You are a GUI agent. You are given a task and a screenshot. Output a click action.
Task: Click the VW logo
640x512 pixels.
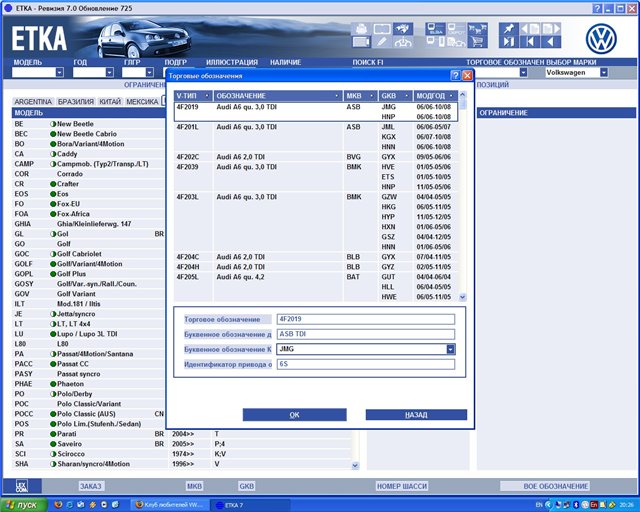tap(601, 38)
